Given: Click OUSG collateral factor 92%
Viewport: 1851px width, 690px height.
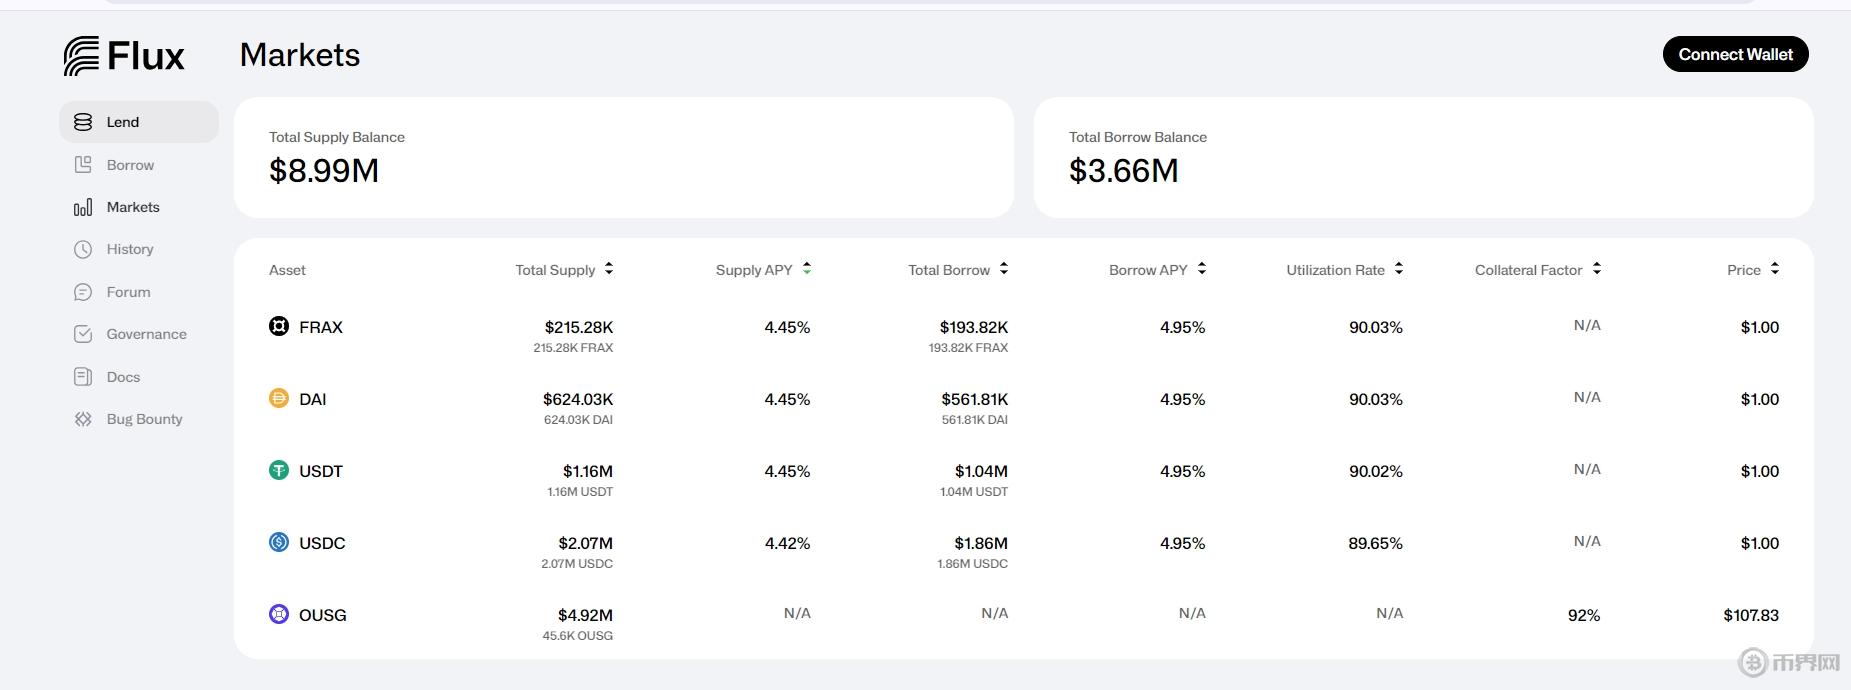Looking at the screenshot, I should click(x=1584, y=615).
